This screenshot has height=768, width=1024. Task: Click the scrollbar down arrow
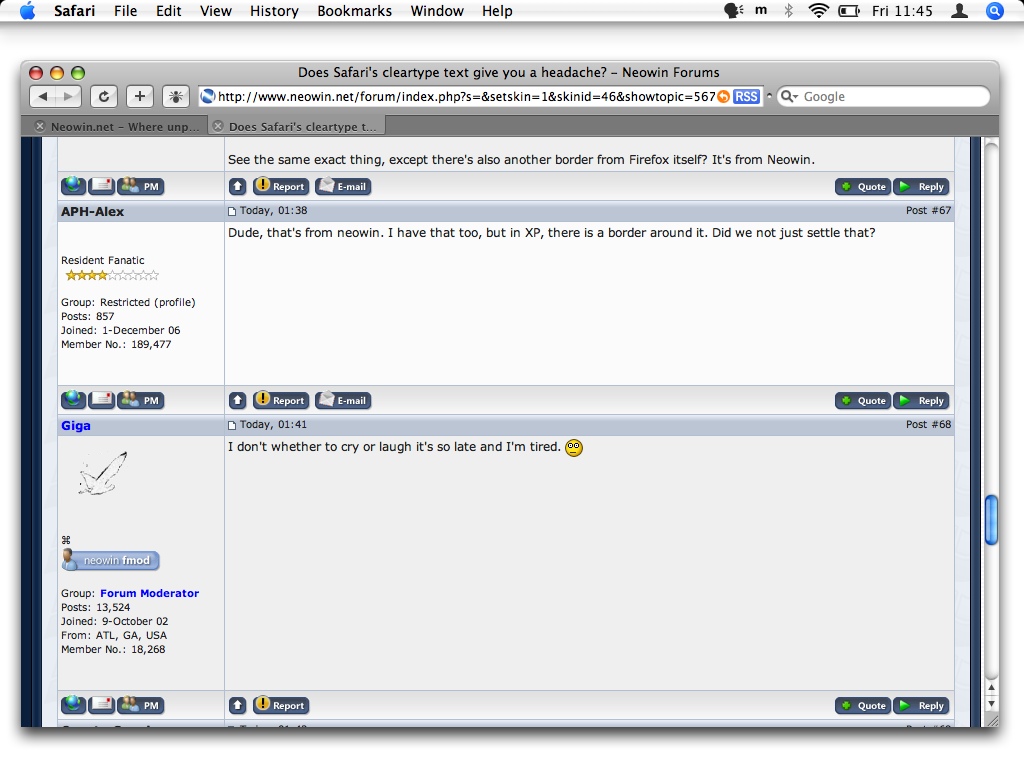991,704
